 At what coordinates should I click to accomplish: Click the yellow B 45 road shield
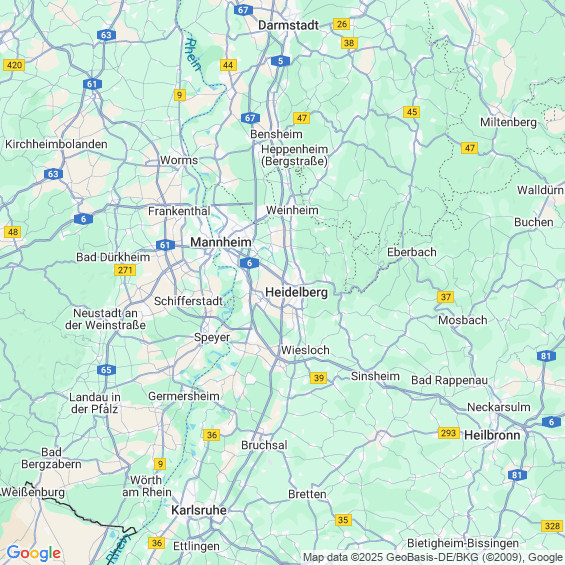click(x=412, y=112)
